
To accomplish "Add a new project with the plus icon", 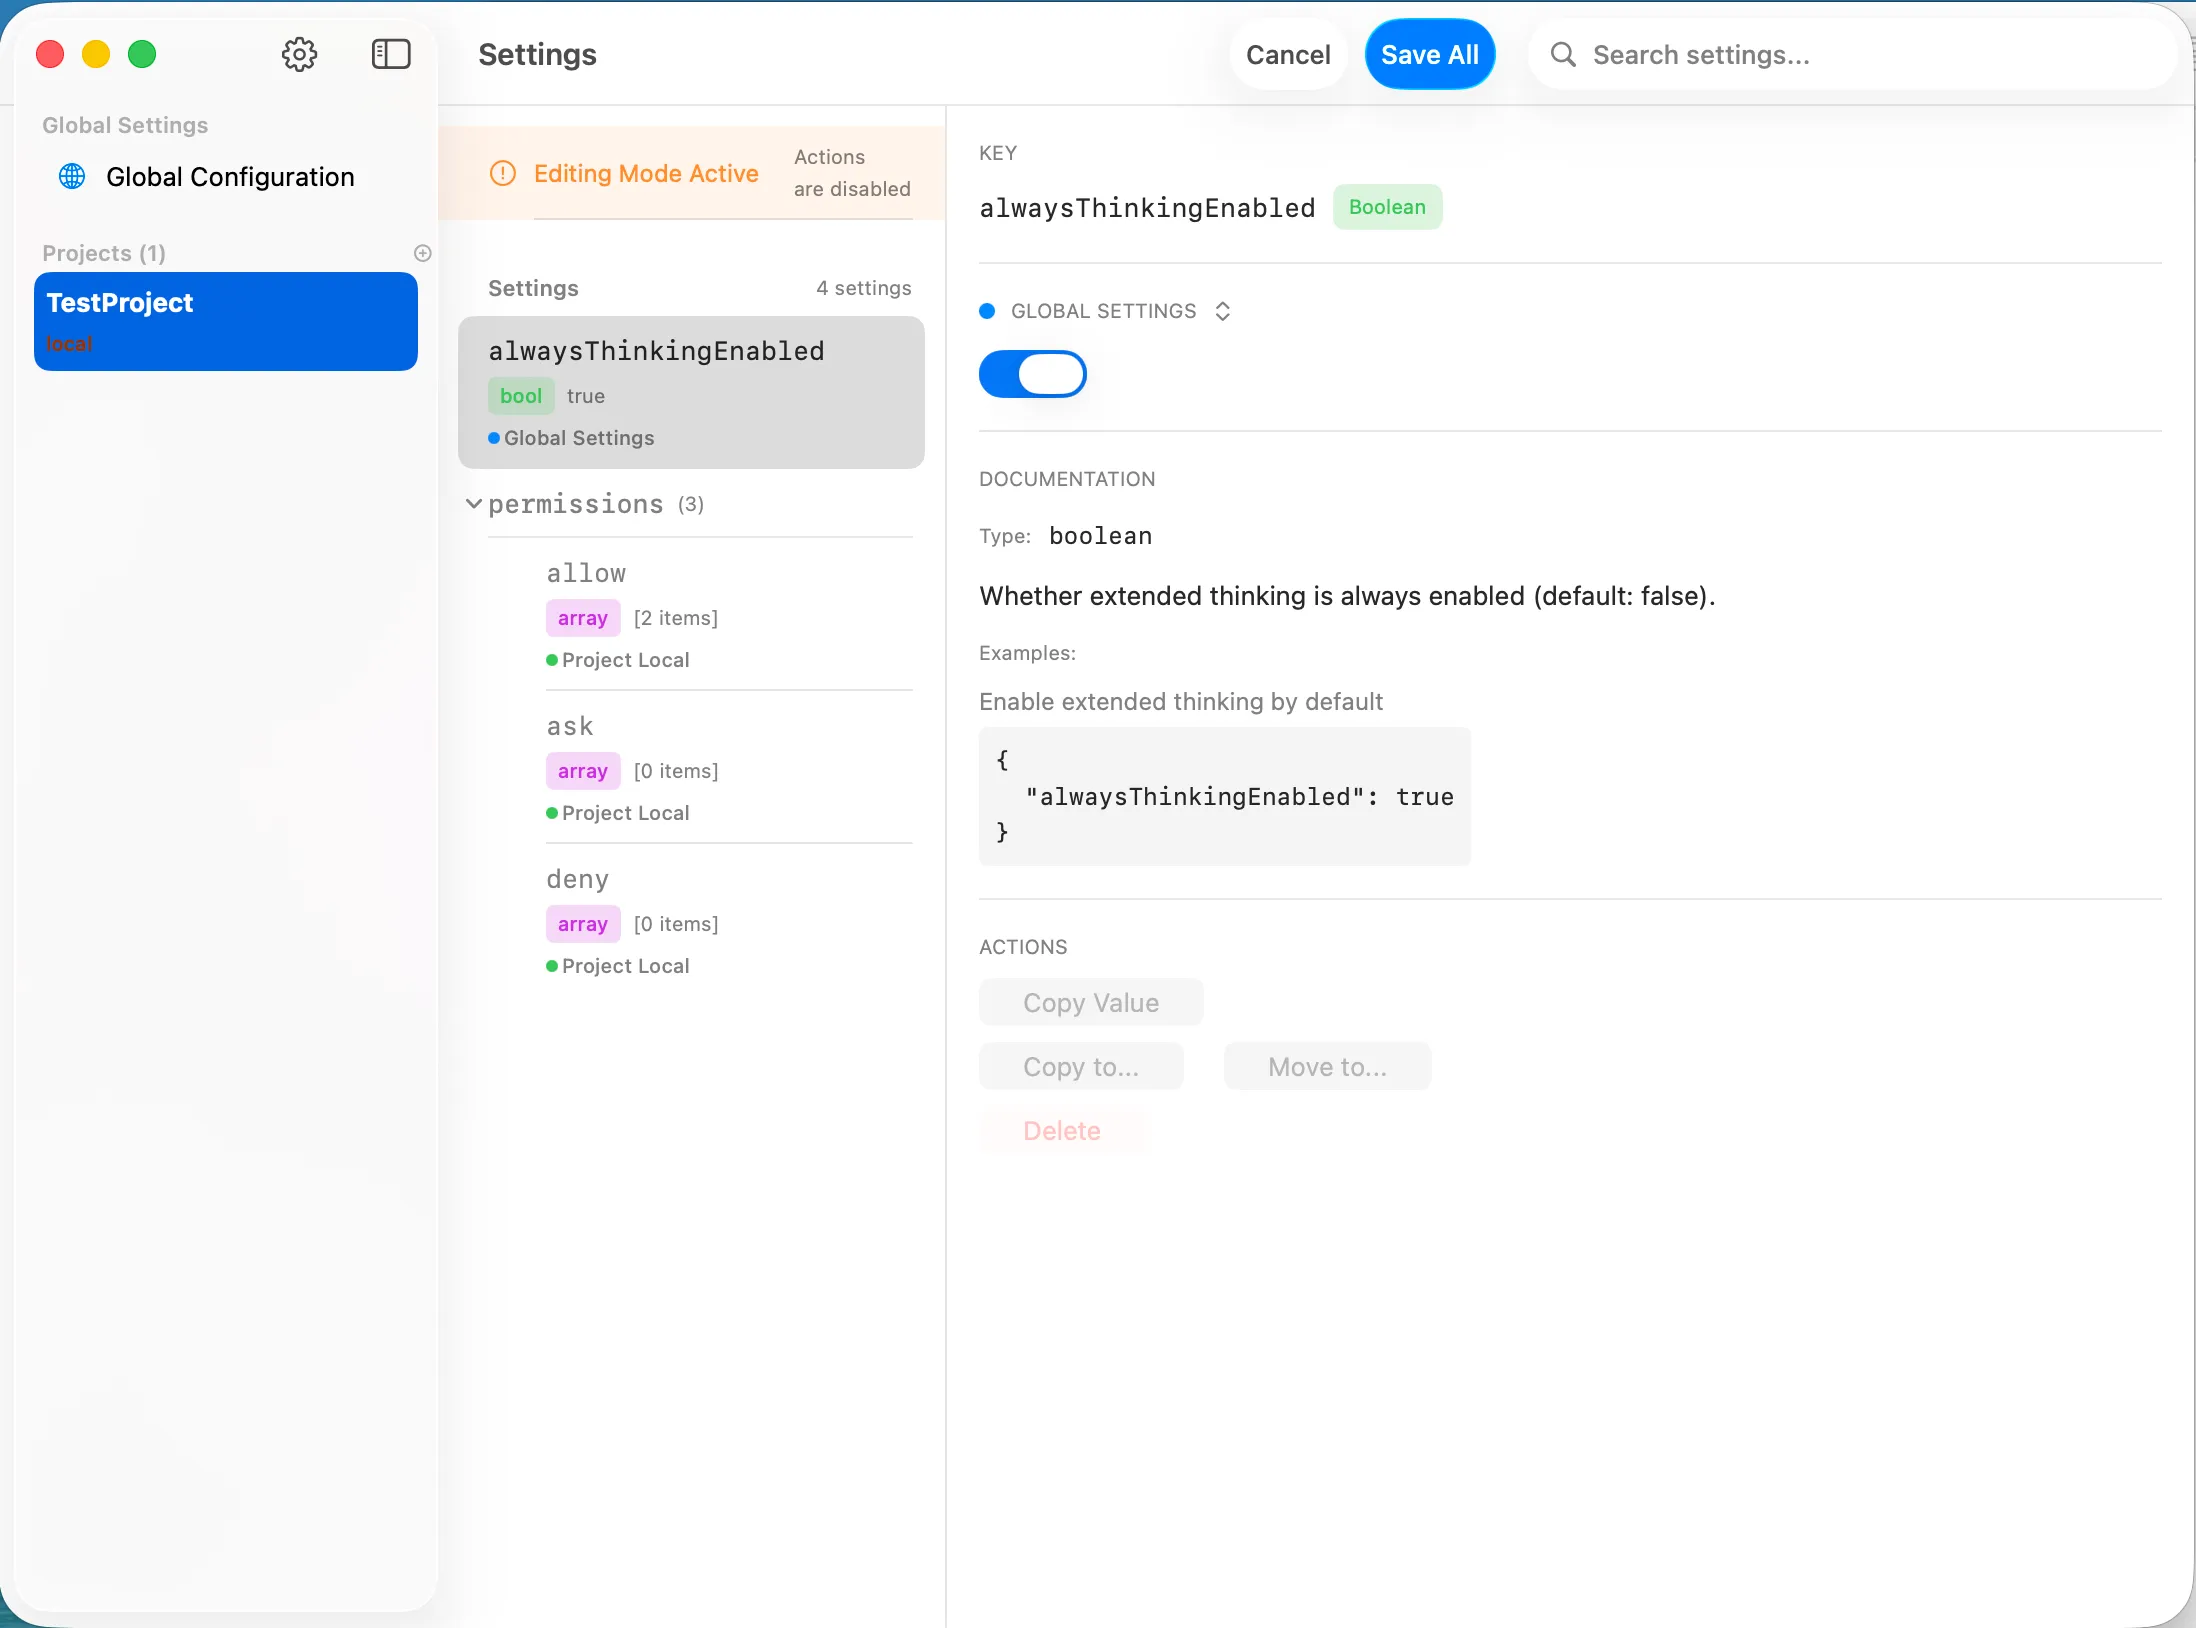I will tap(422, 253).
